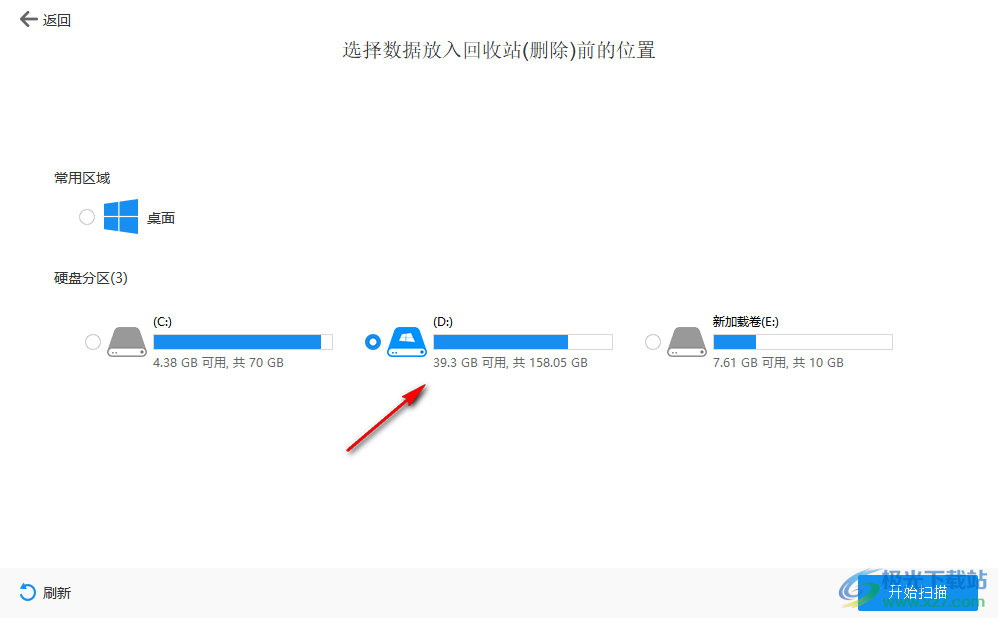Select the 新加载卷(E:) radio button

coord(653,341)
